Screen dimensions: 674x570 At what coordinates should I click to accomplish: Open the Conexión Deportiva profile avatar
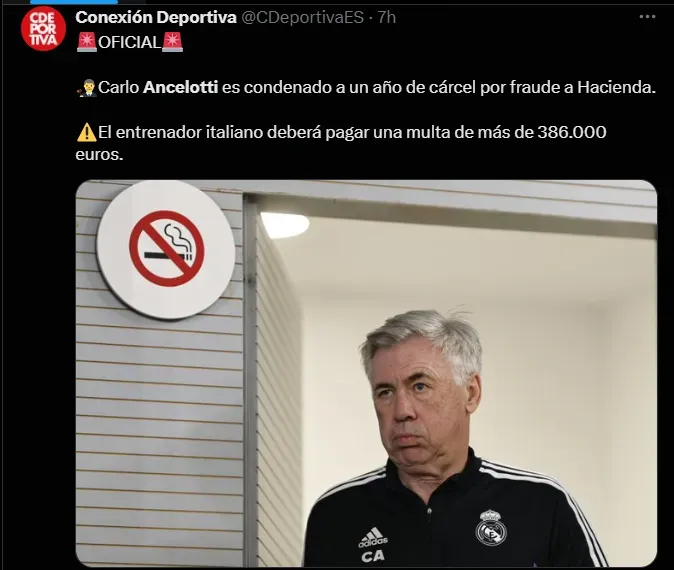point(43,29)
